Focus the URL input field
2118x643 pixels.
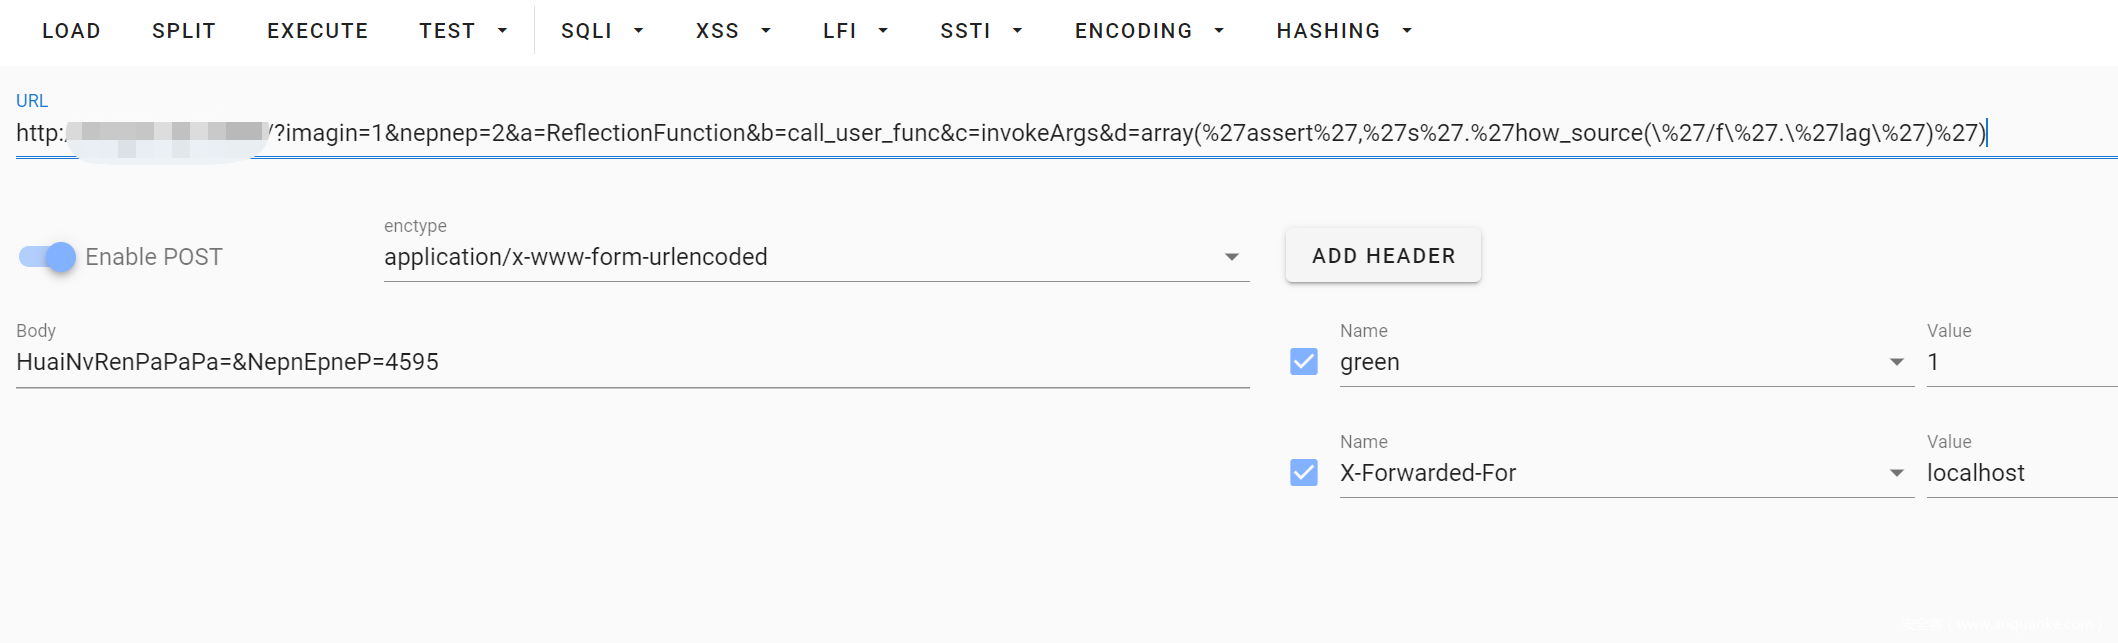(1066, 133)
